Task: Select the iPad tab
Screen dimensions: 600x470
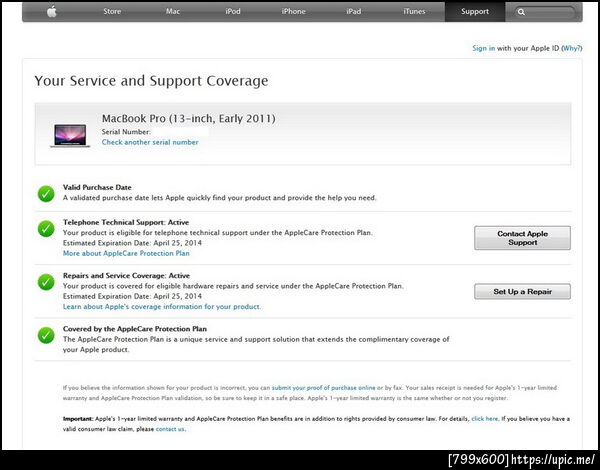Action: tap(354, 11)
